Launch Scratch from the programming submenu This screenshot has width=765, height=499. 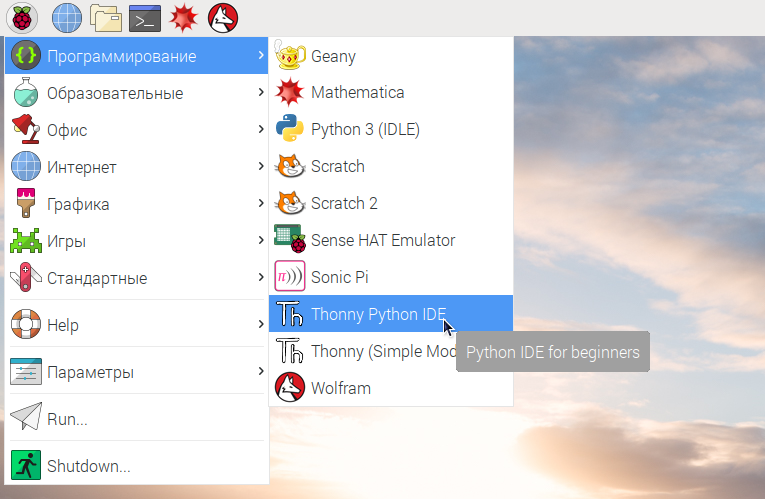pos(391,166)
